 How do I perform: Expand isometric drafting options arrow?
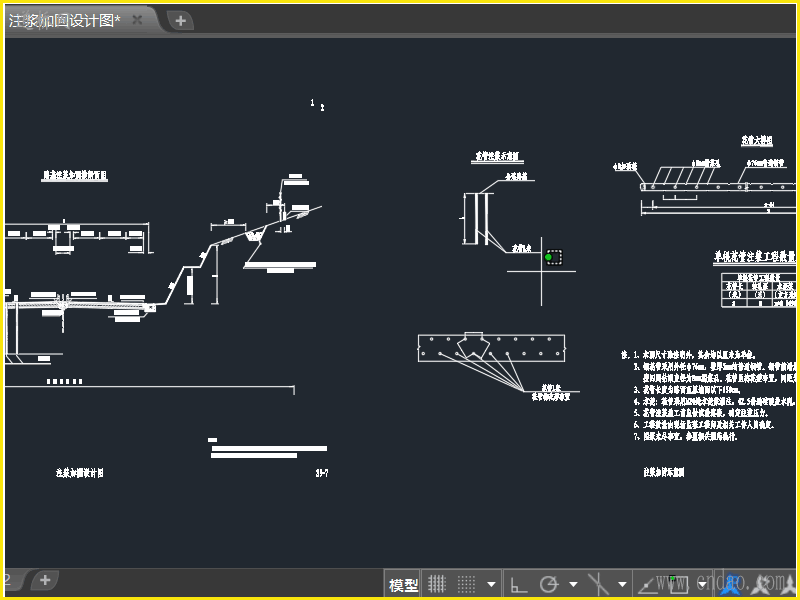click(622, 584)
